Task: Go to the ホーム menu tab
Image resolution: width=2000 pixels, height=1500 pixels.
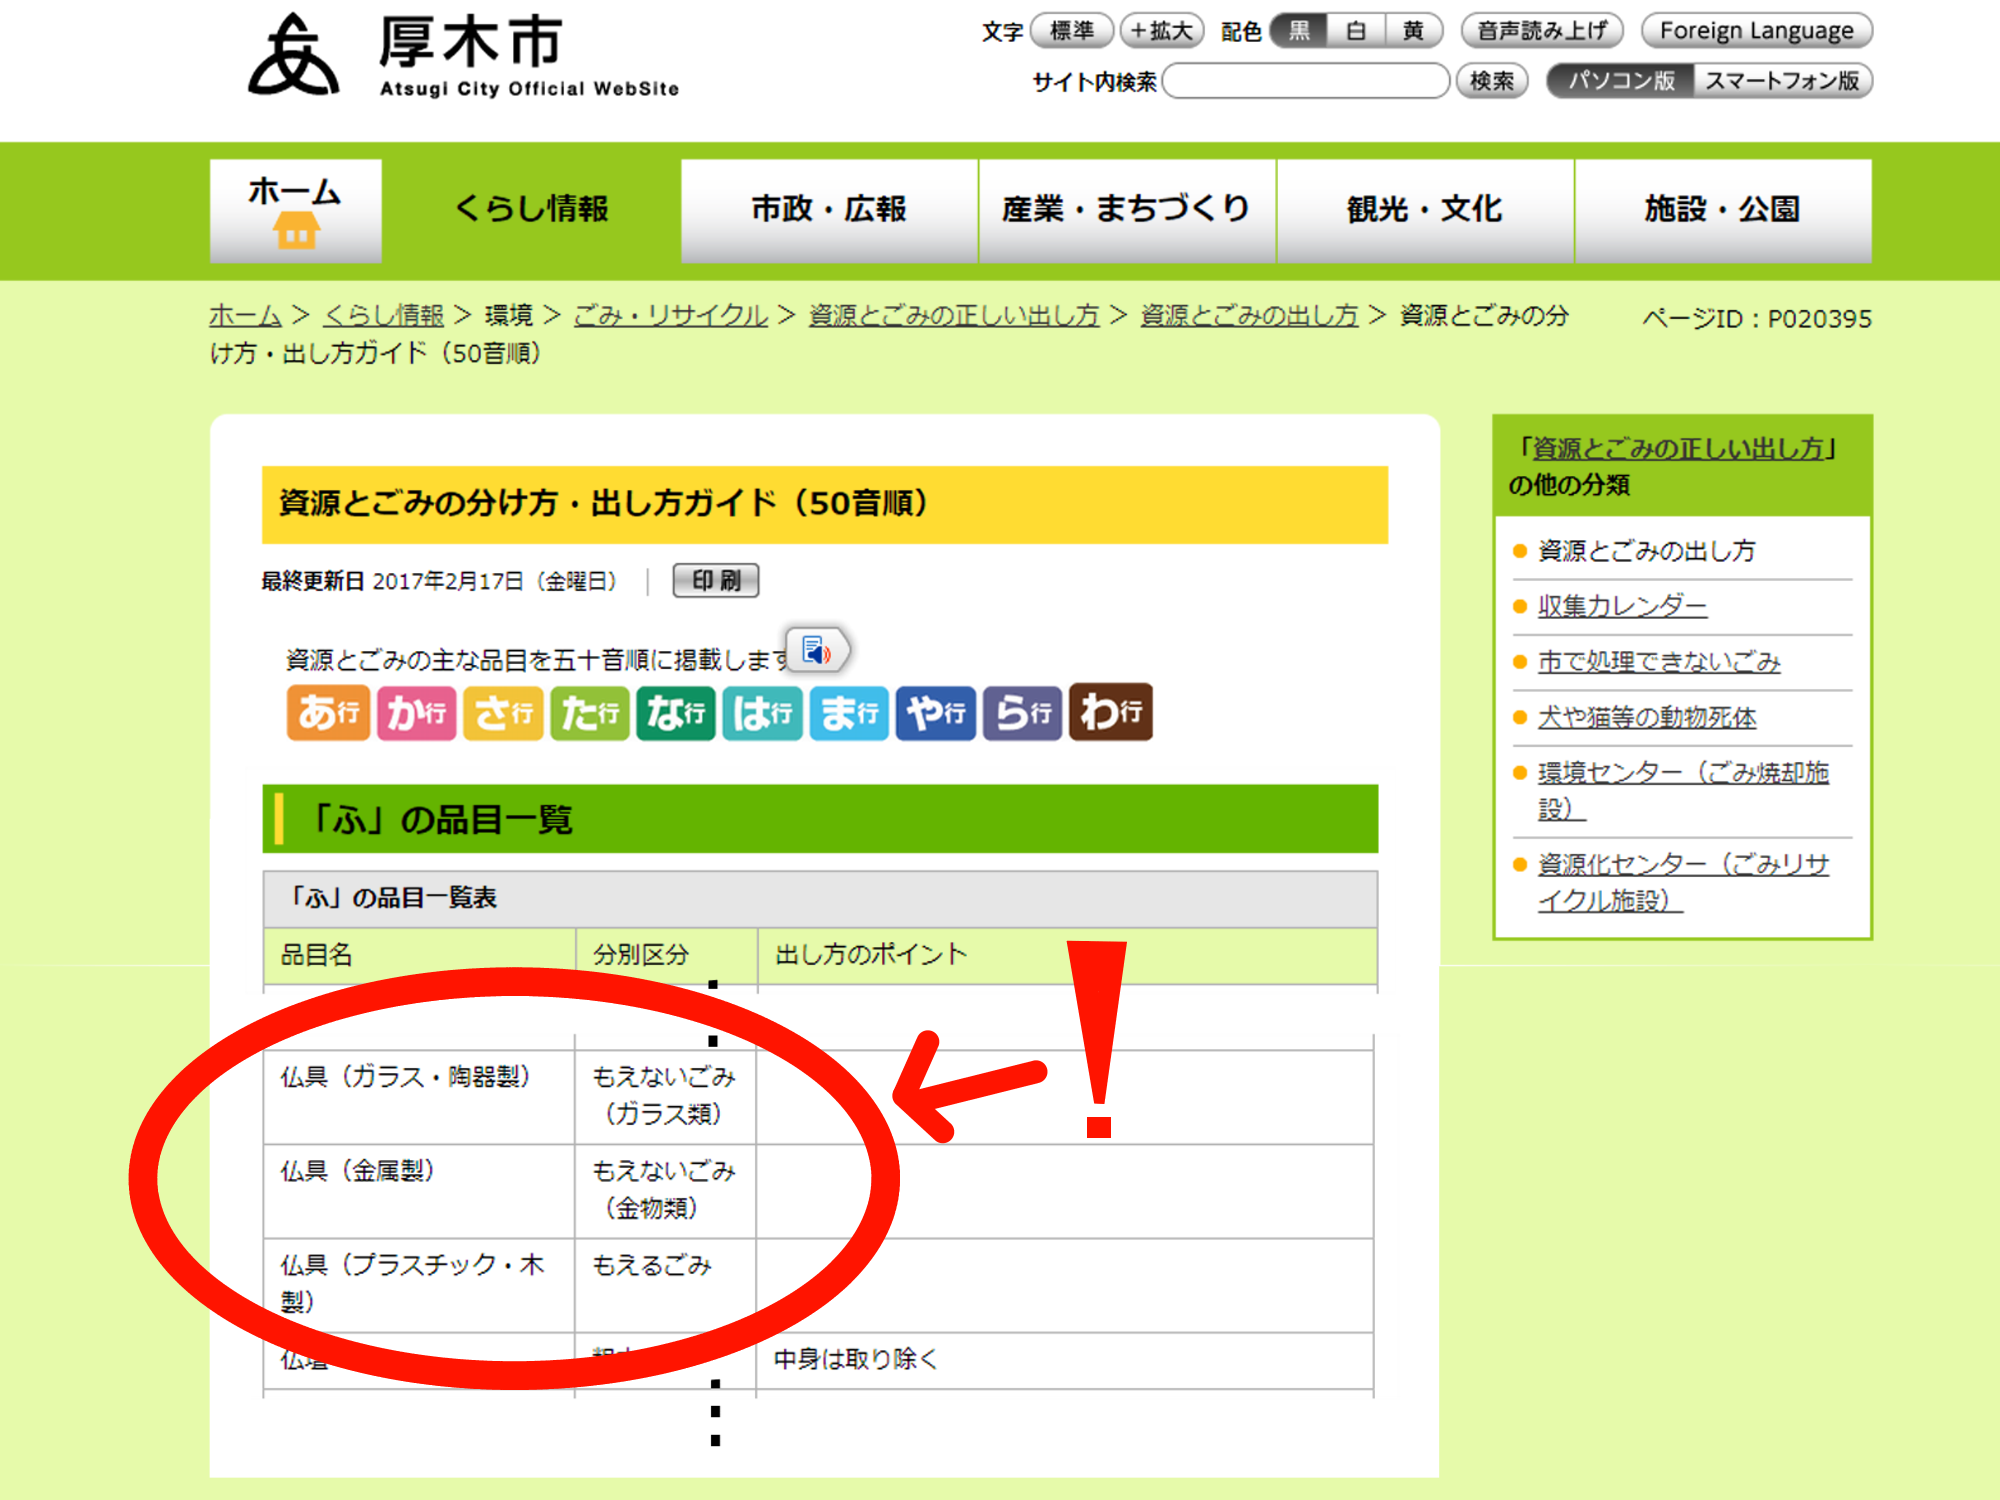Action: (x=296, y=210)
